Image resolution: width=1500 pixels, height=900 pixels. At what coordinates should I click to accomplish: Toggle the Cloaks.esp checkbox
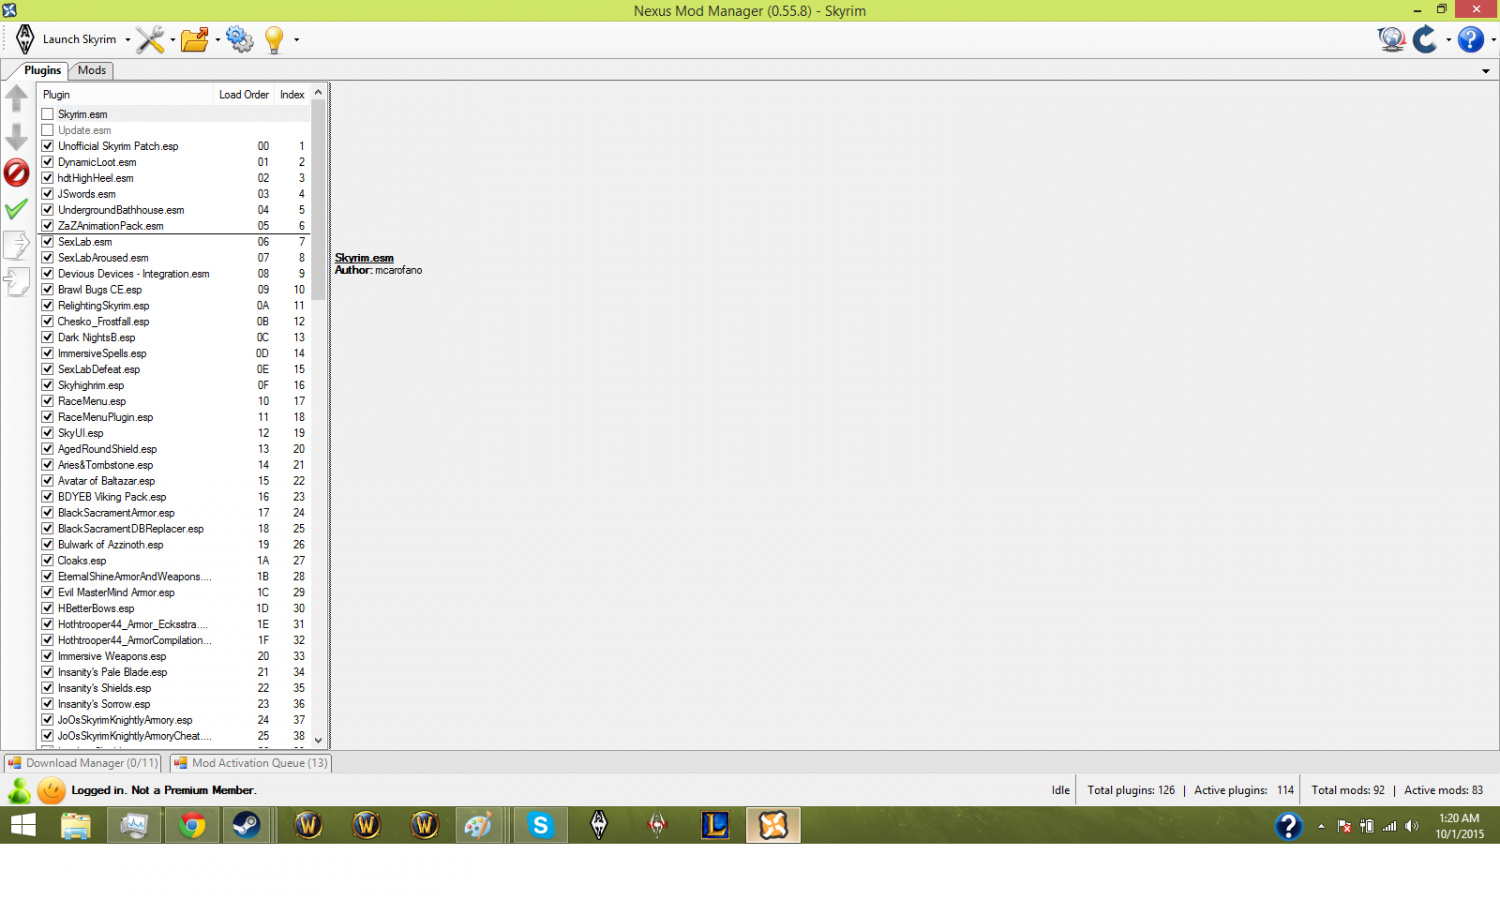point(47,561)
